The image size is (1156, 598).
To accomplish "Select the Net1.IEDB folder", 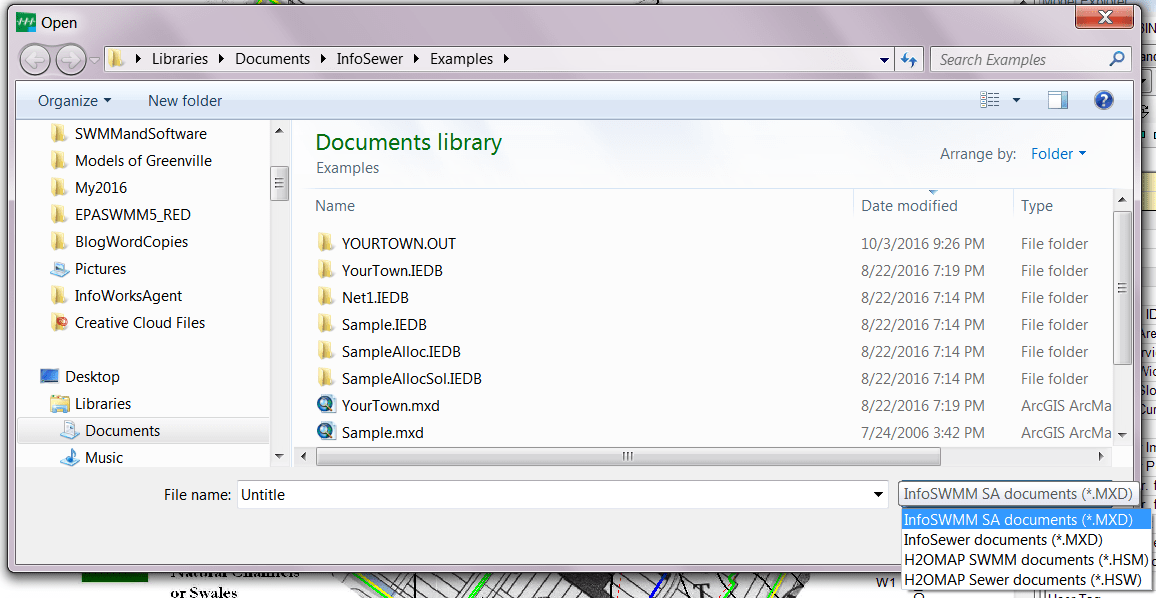I will 375,298.
